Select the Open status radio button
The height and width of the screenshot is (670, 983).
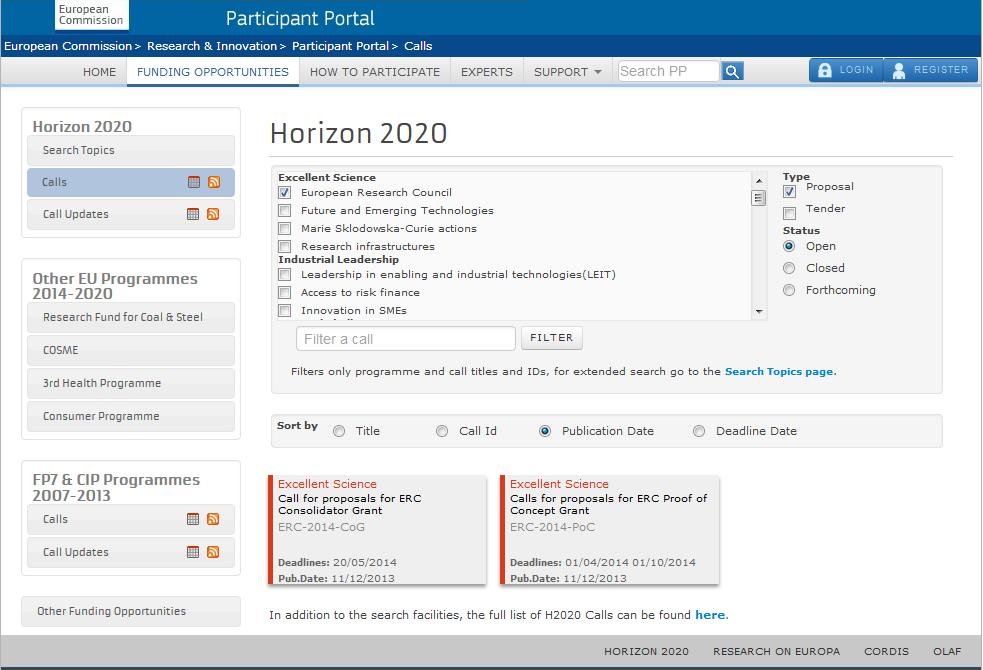789,246
